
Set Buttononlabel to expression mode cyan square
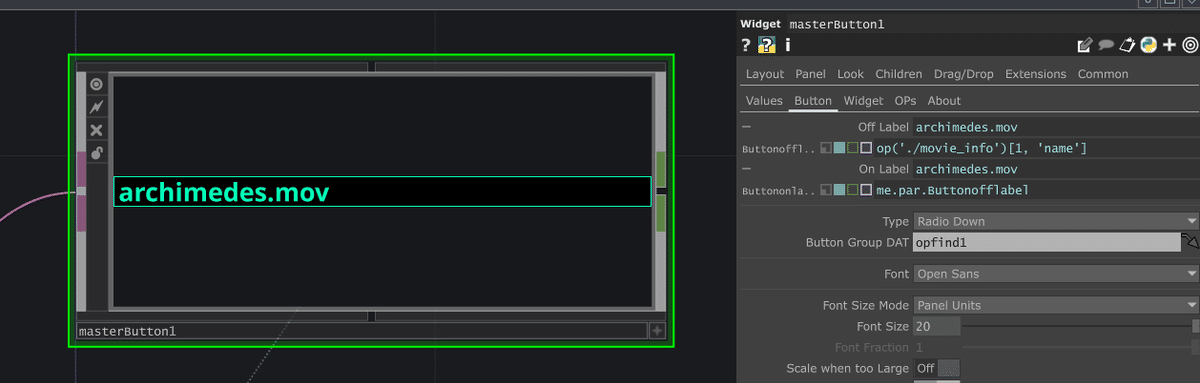[x=839, y=189]
